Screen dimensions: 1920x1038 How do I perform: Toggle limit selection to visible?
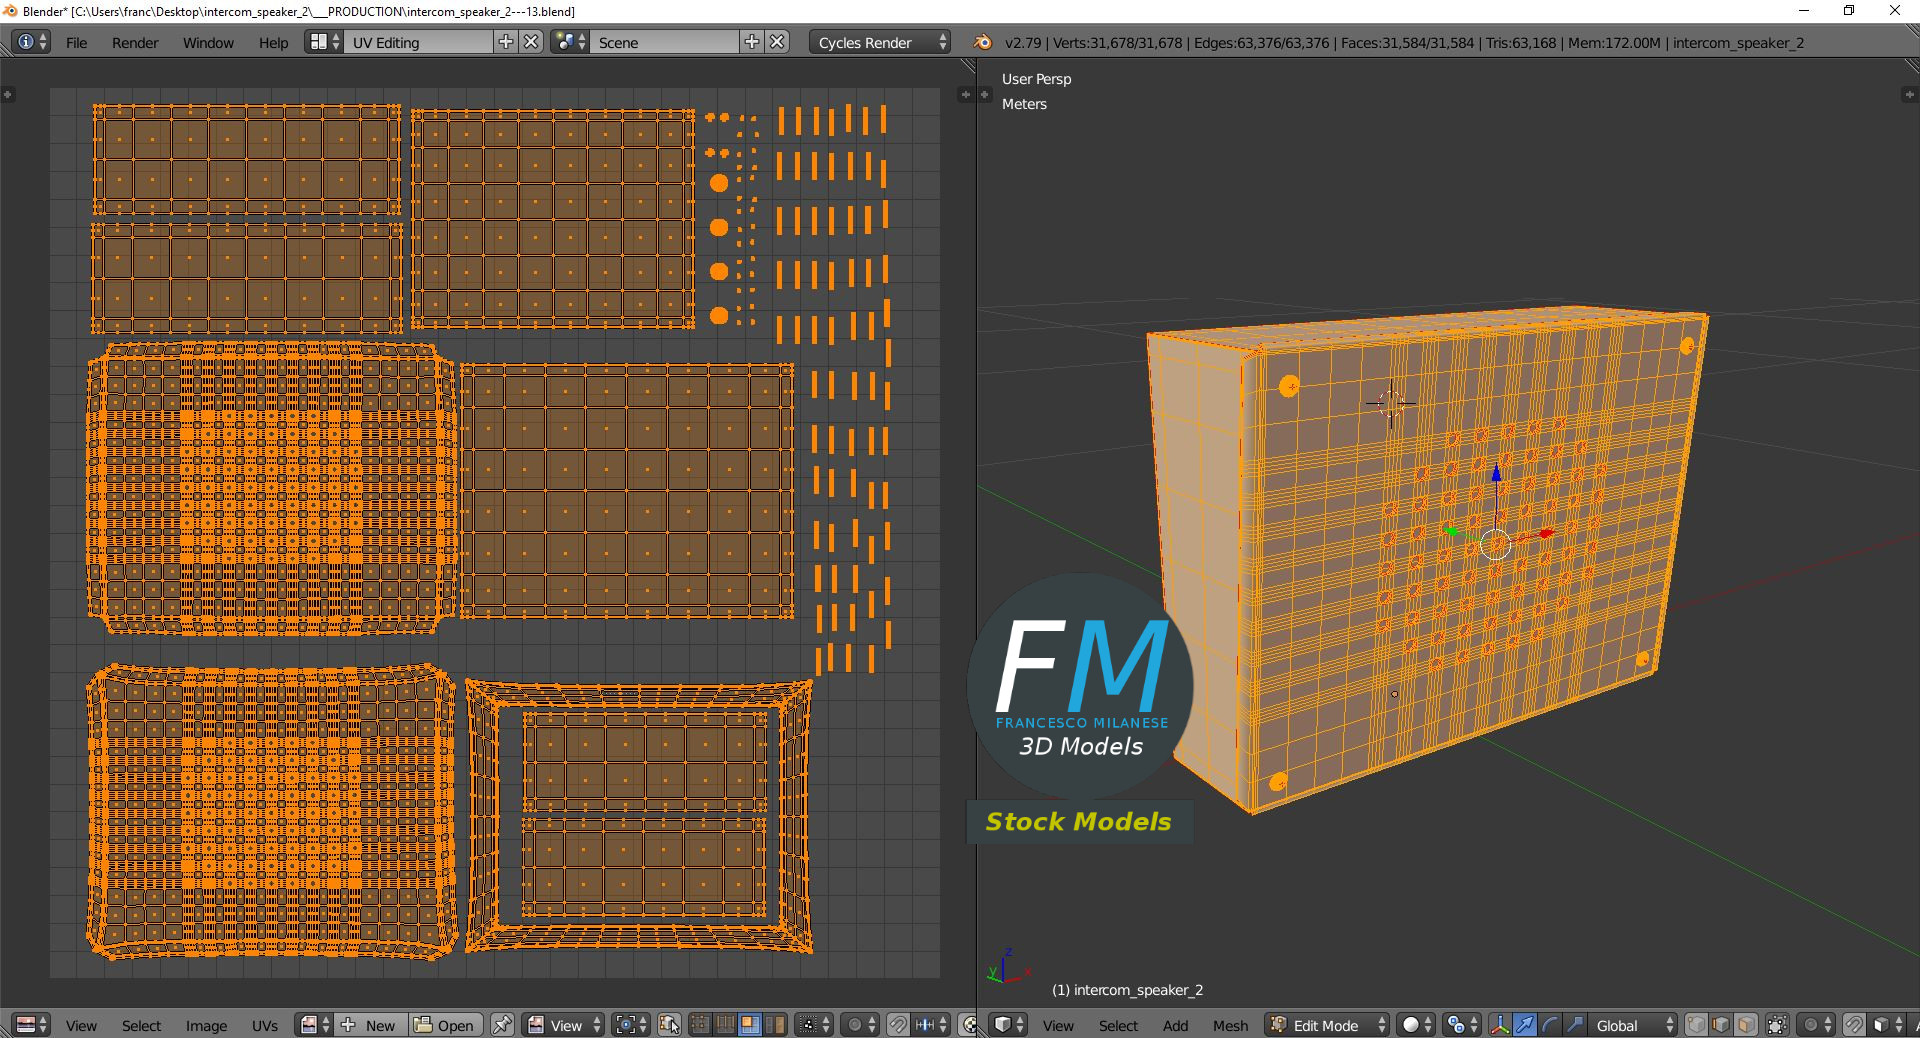pyautogui.click(x=1777, y=1025)
